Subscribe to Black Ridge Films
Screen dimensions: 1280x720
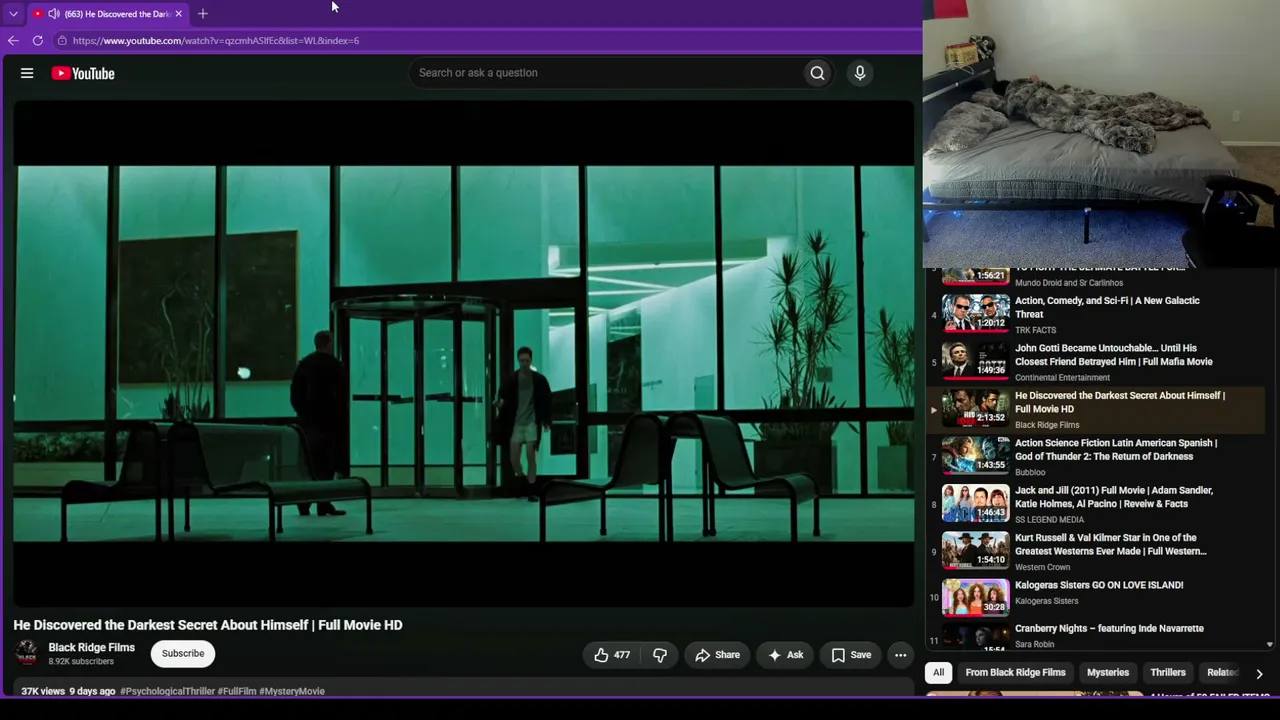[x=183, y=654]
